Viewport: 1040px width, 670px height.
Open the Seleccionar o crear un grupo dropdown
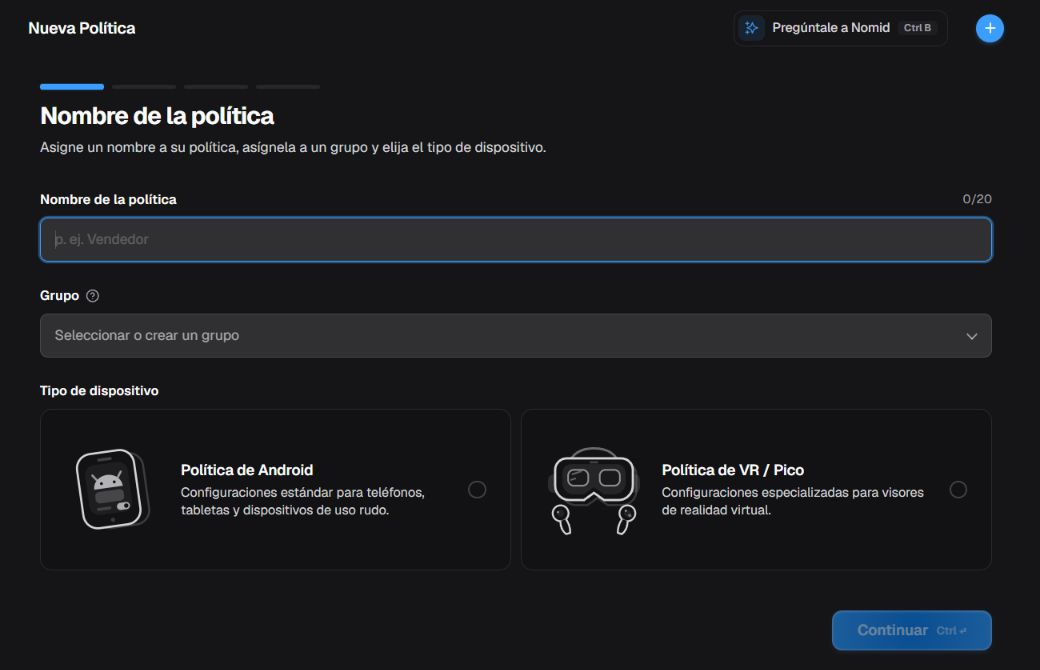pyautogui.click(x=515, y=336)
